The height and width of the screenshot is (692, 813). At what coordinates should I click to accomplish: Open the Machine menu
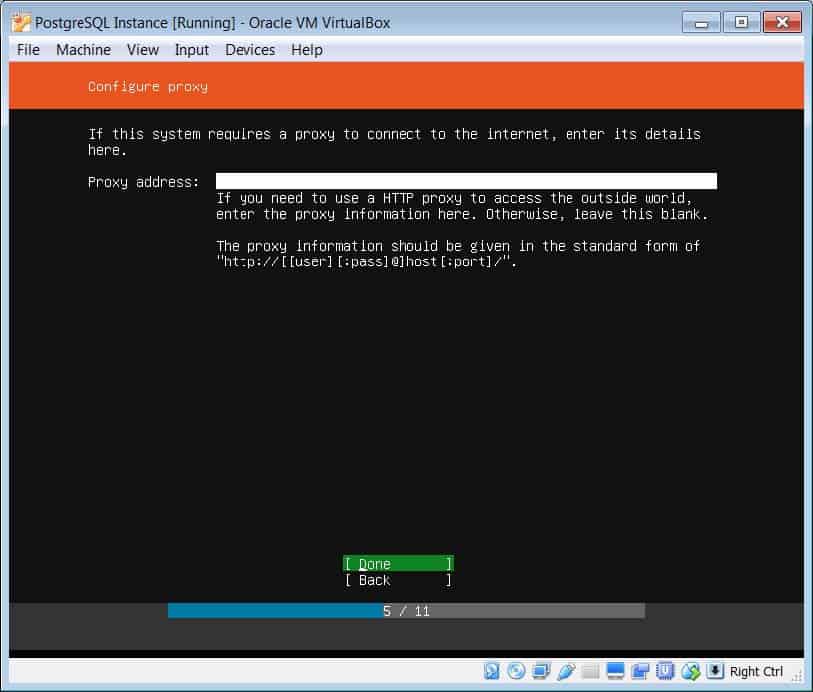83,50
